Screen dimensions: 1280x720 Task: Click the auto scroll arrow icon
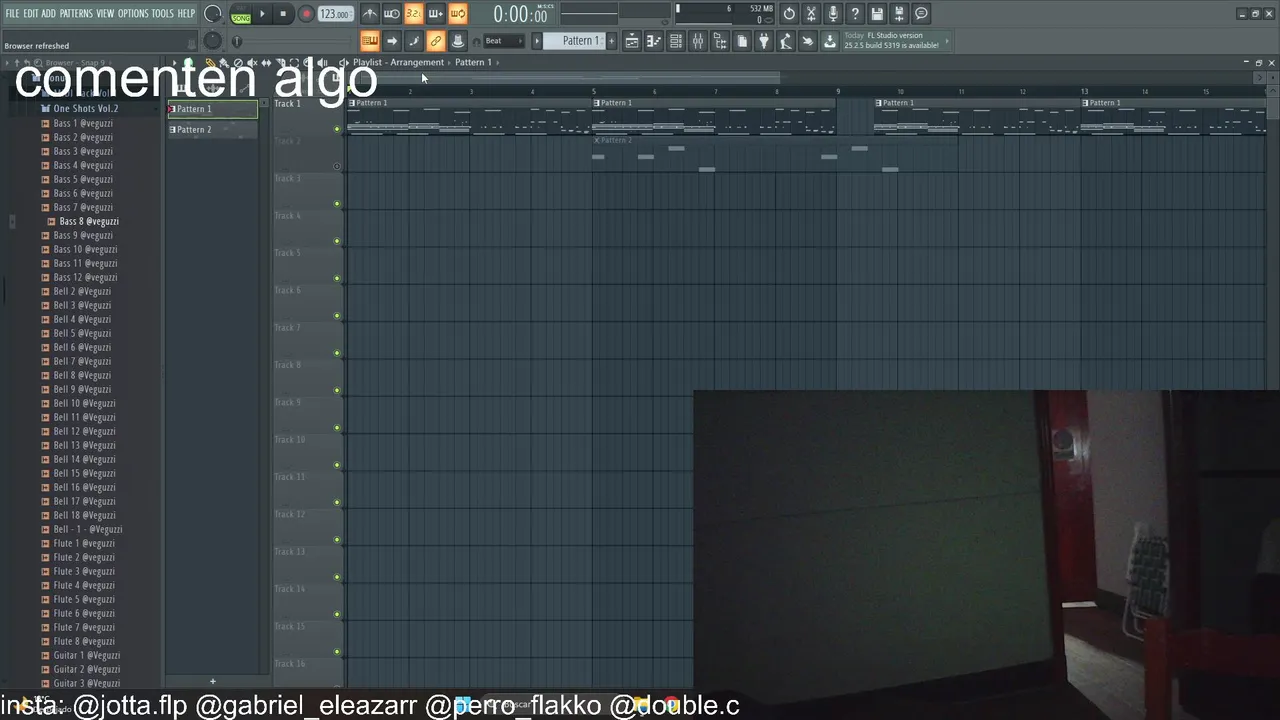[392, 41]
